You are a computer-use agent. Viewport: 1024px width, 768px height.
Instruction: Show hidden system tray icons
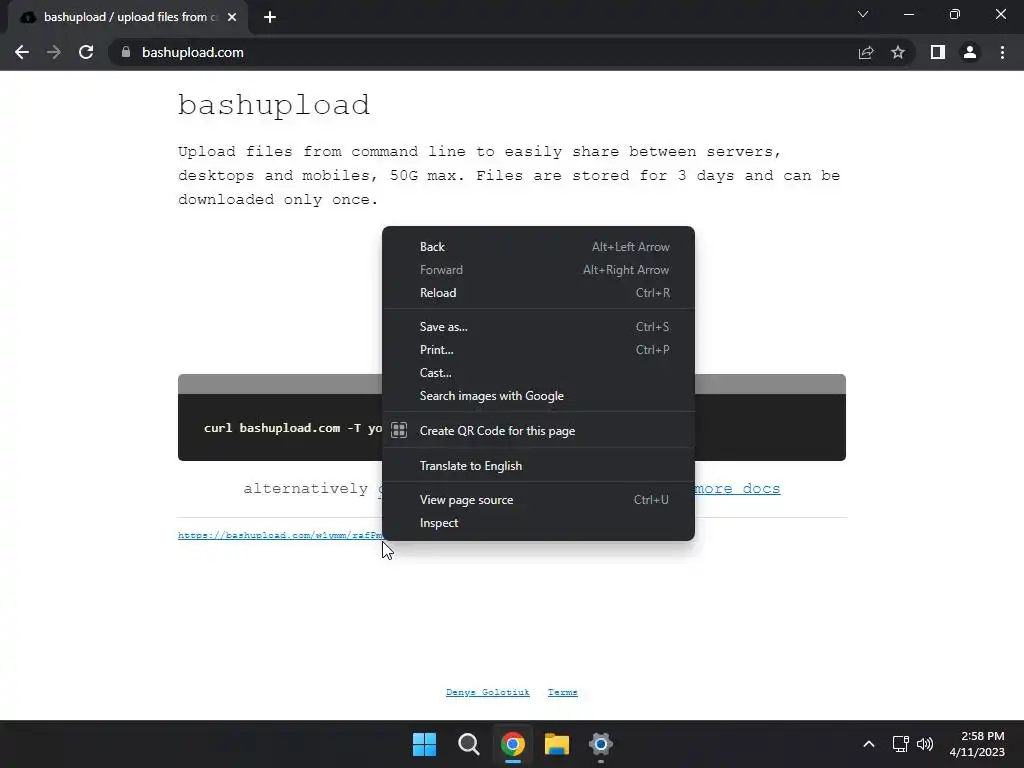(x=869, y=744)
